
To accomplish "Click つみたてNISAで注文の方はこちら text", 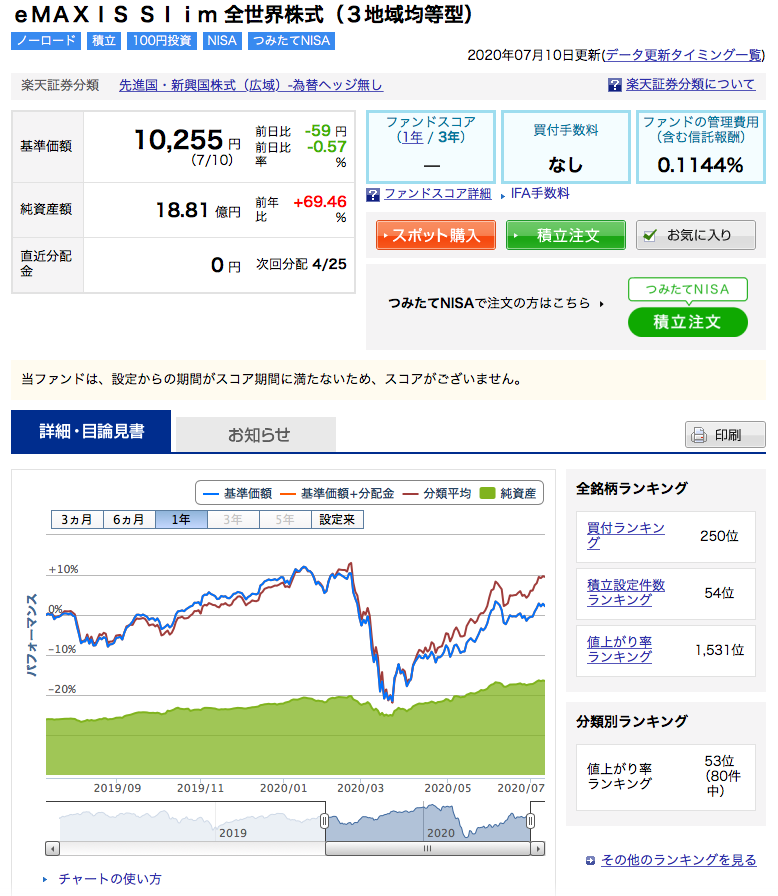I will [x=489, y=303].
